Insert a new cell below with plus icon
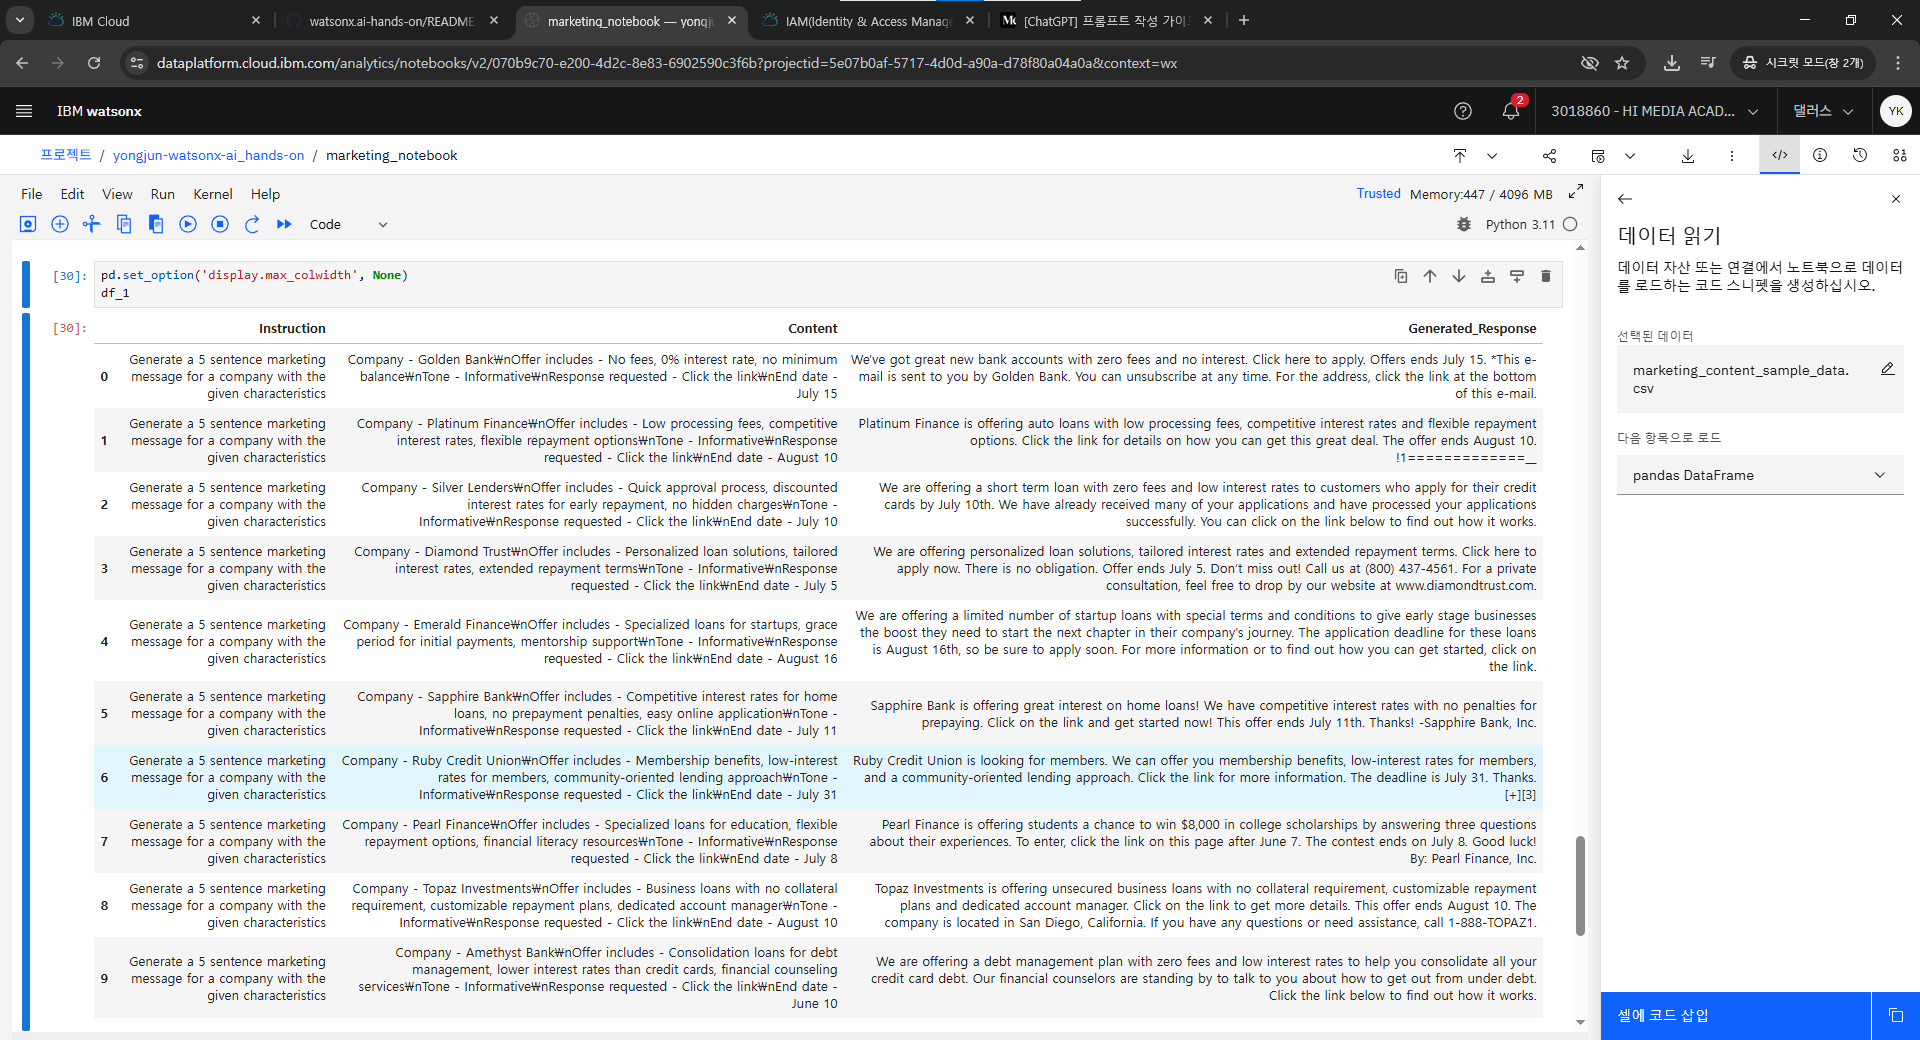 coord(60,224)
